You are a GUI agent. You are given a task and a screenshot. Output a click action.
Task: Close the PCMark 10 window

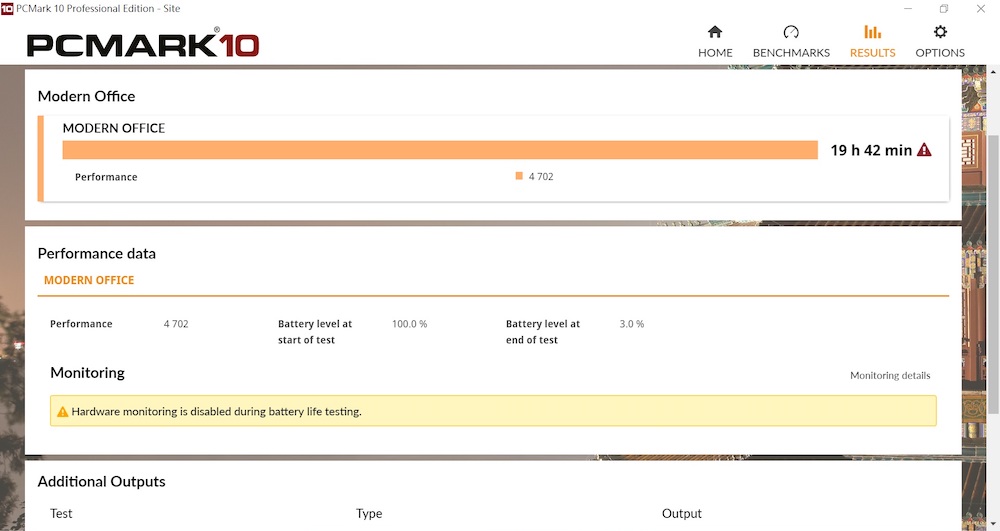981,8
